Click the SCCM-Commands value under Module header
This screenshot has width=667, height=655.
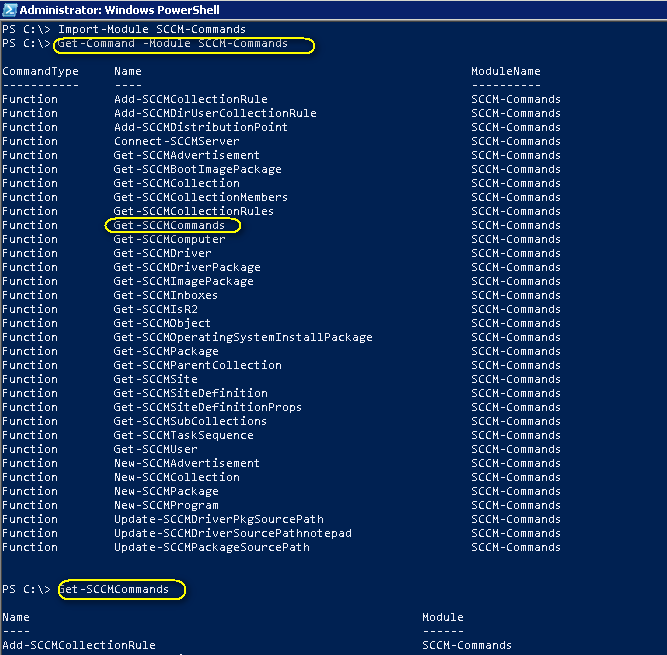(x=467, y=646)
